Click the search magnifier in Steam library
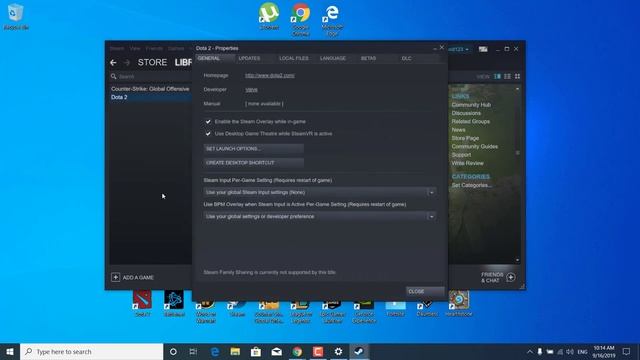640x360 pixels. click(113, 76)
